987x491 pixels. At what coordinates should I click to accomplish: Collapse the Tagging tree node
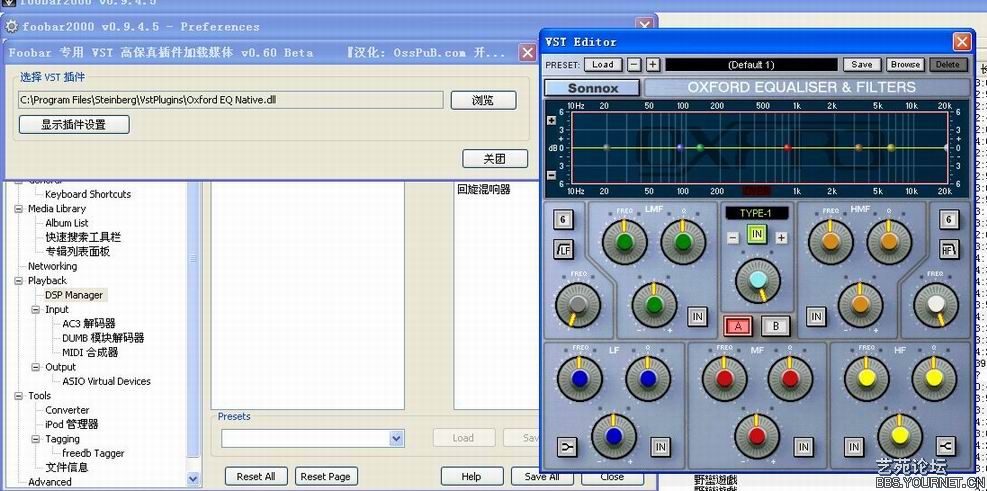[x=36, y=439]
